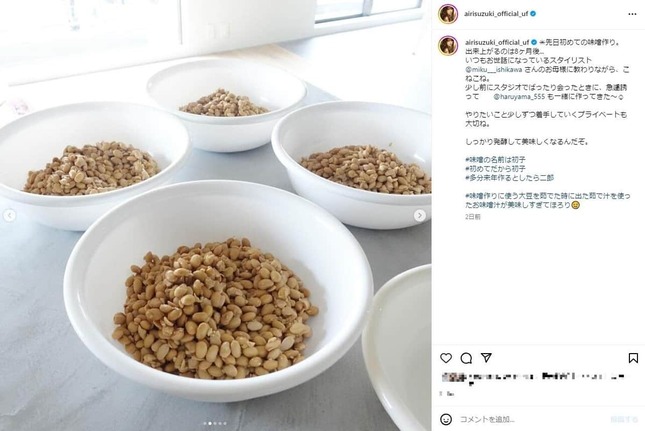Save the post with the bookmark icon

(x=633, y=358)
